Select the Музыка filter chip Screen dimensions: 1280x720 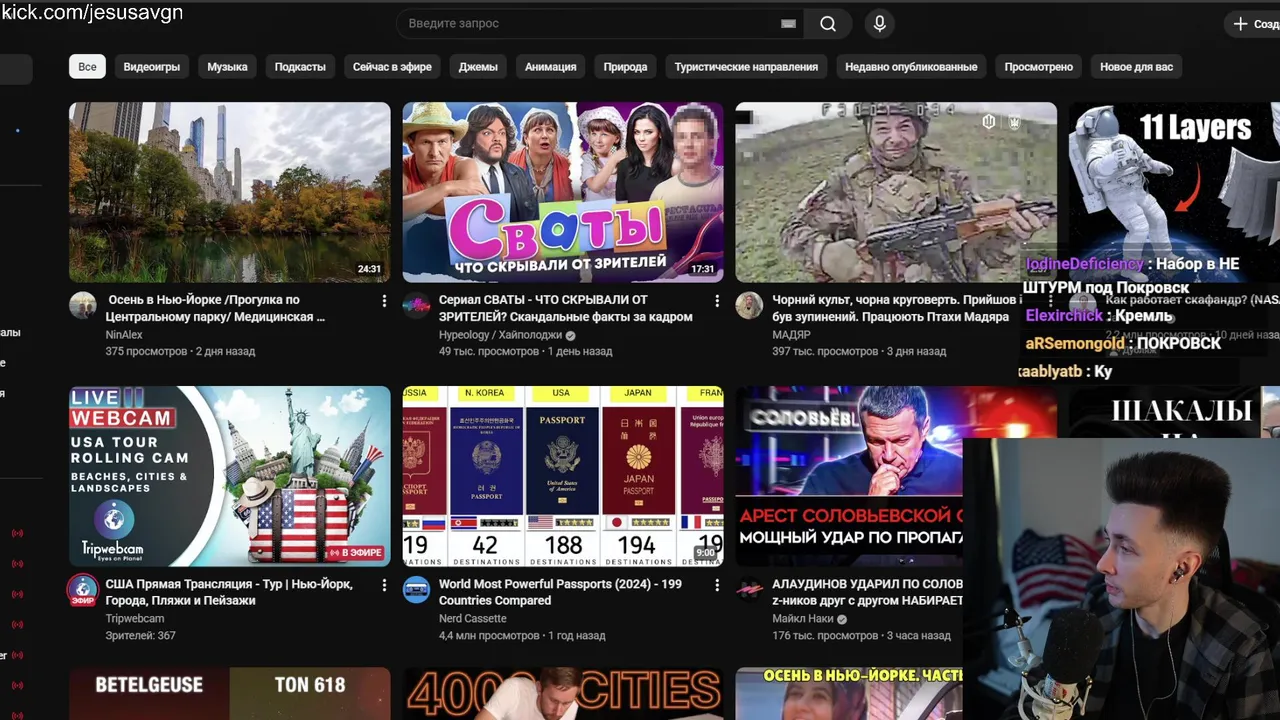[227, 67]
